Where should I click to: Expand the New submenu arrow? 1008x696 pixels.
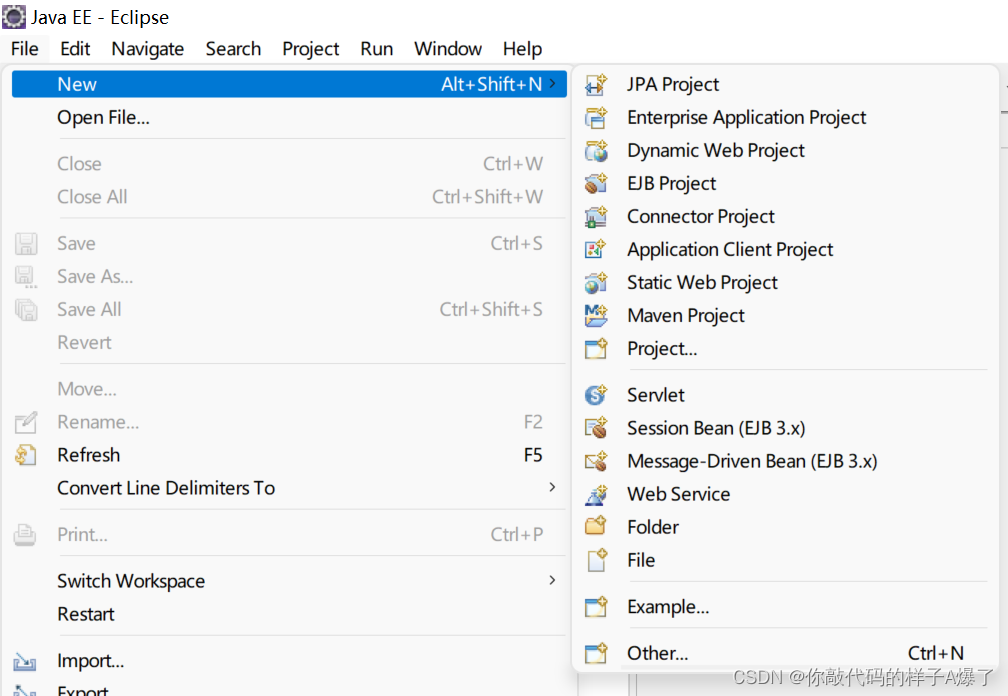coord(552,84)
